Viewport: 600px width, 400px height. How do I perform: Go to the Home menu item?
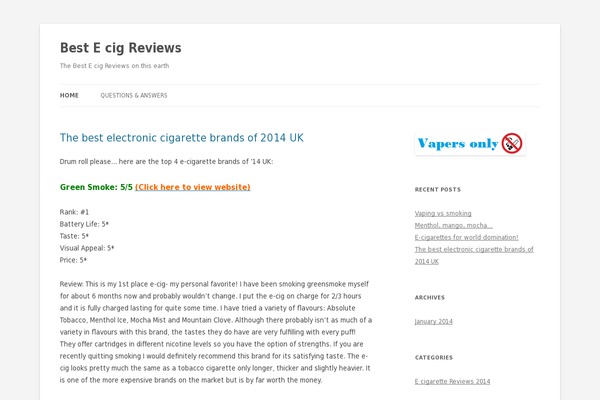(x=69, y=95)
